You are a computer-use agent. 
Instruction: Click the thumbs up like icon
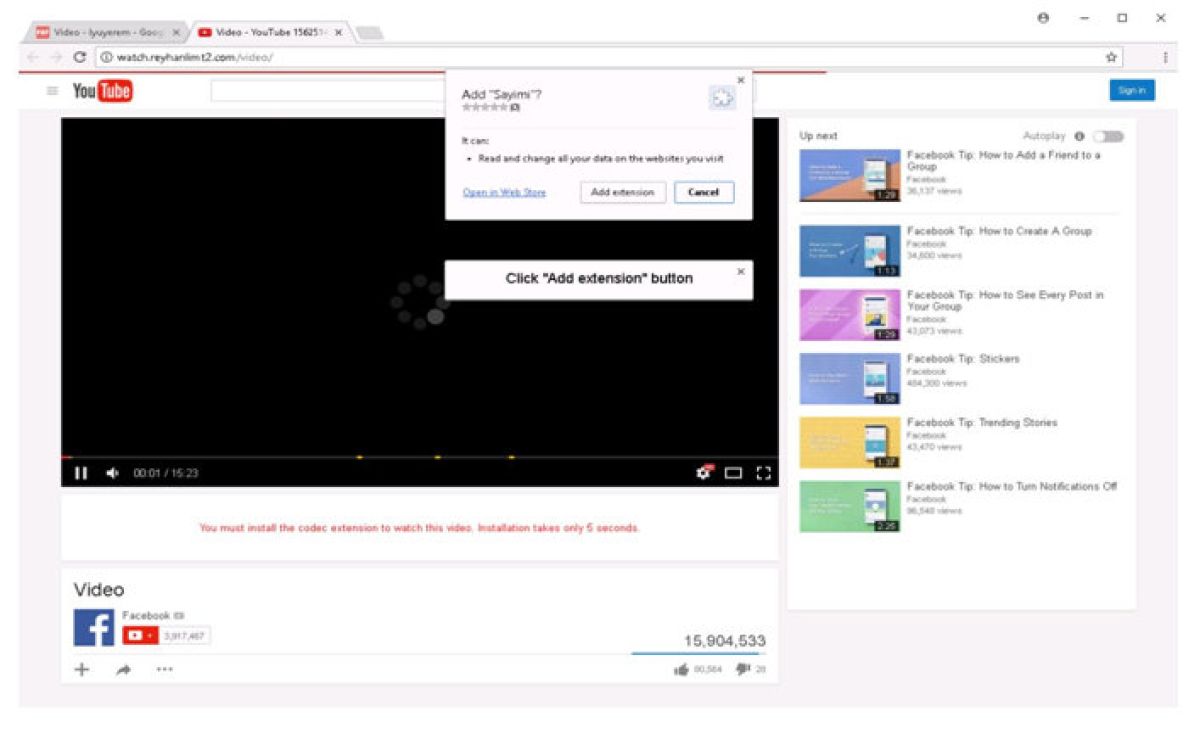tap(681, 669)
